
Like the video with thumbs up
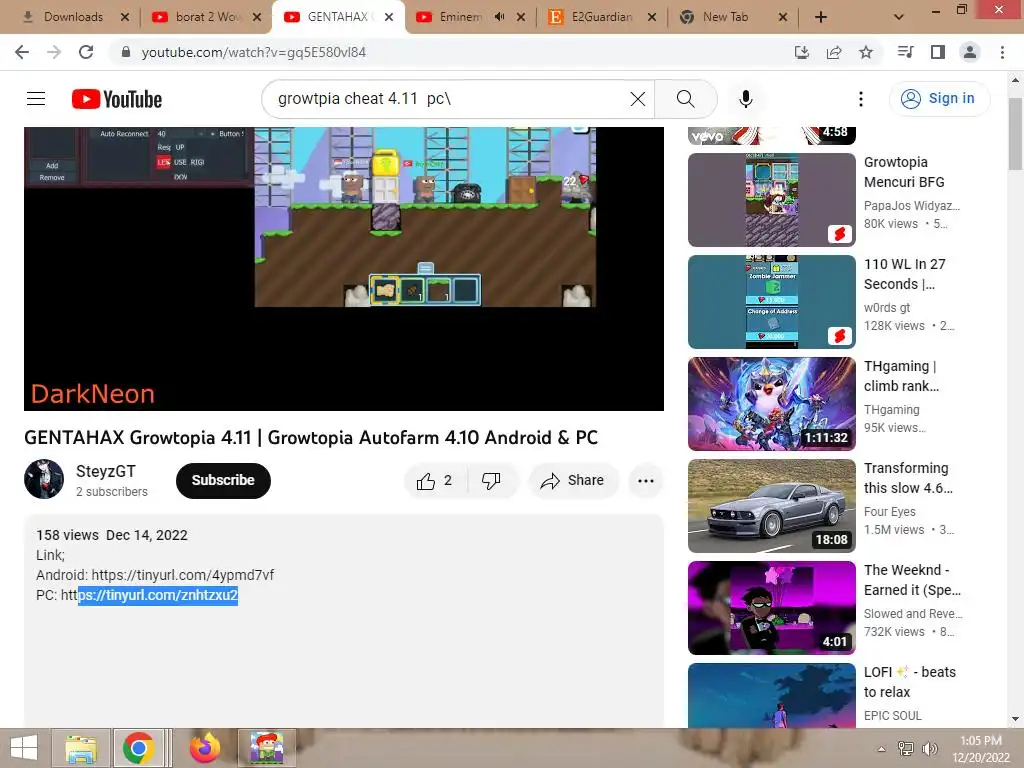434,481
